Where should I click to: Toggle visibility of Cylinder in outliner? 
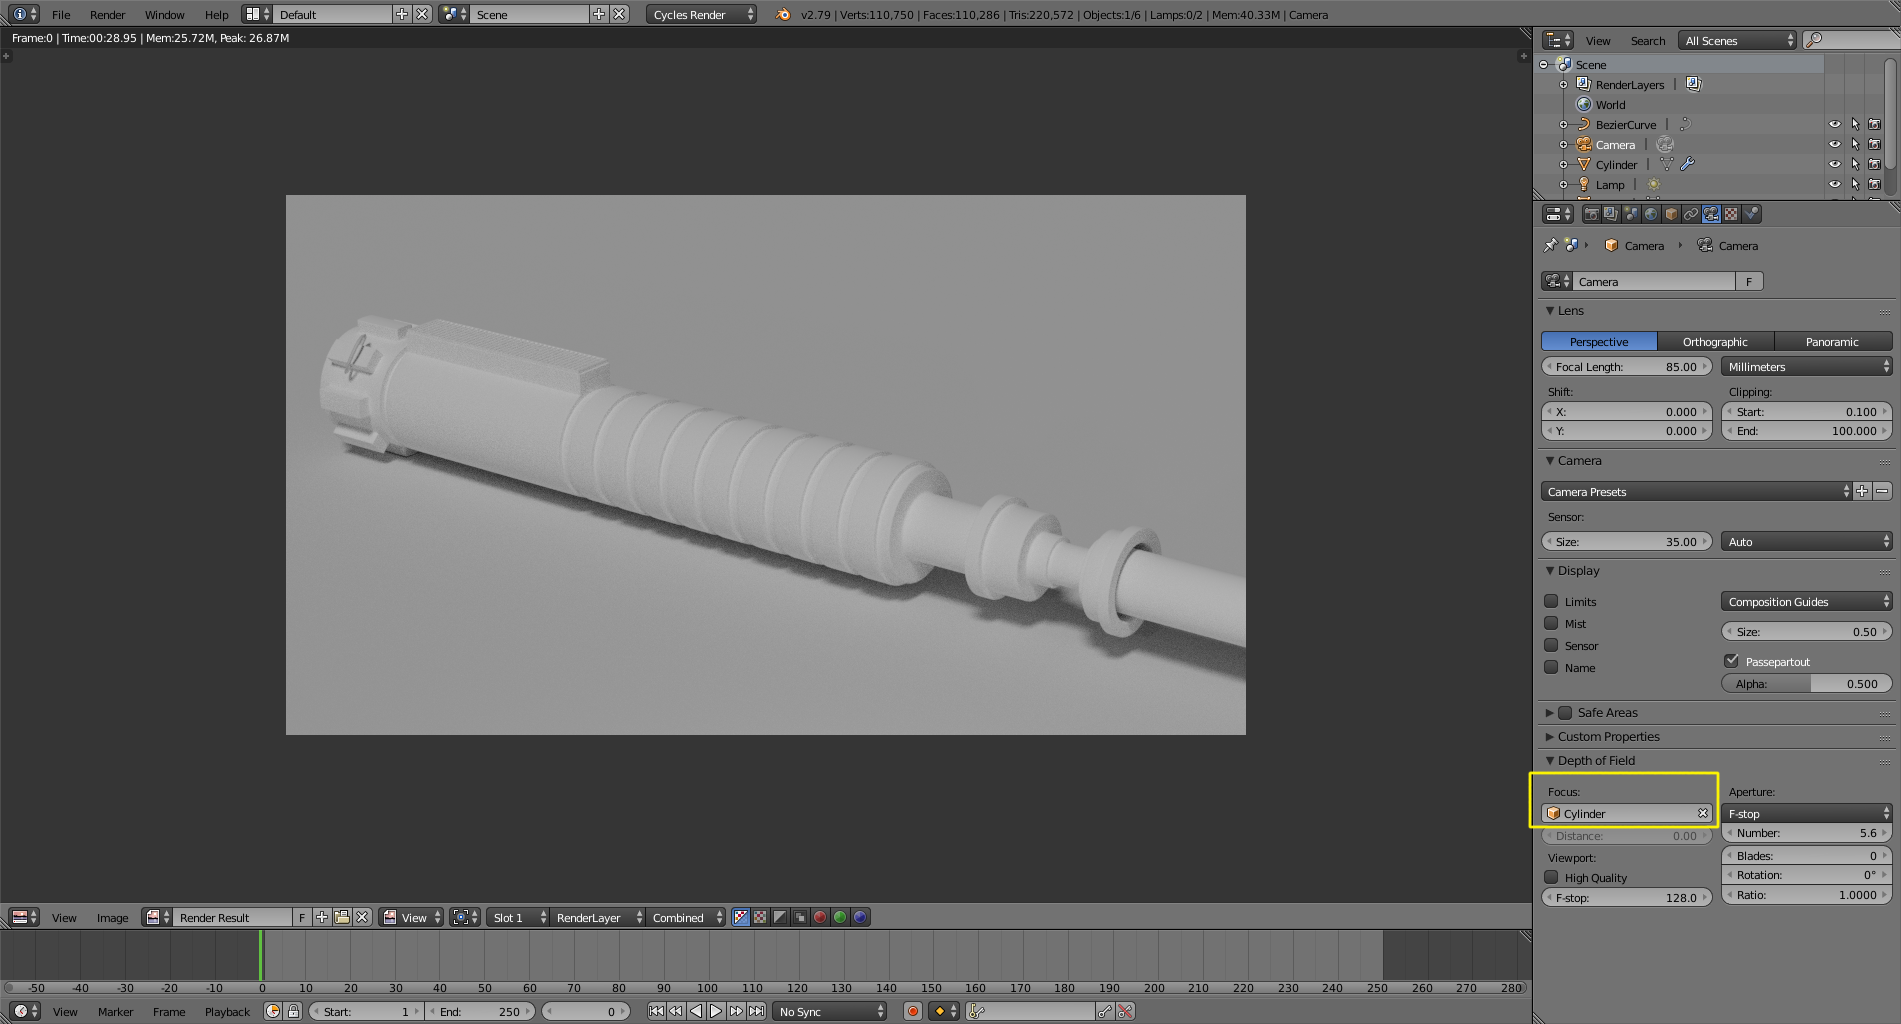[x=1834, y=164]
